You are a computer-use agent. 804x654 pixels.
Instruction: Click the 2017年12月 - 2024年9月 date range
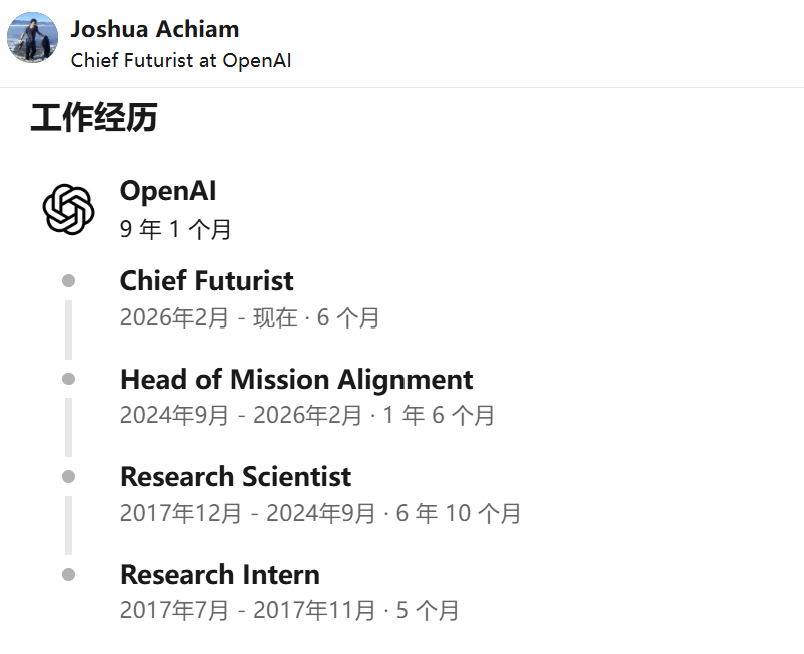(x=247, y=513)
